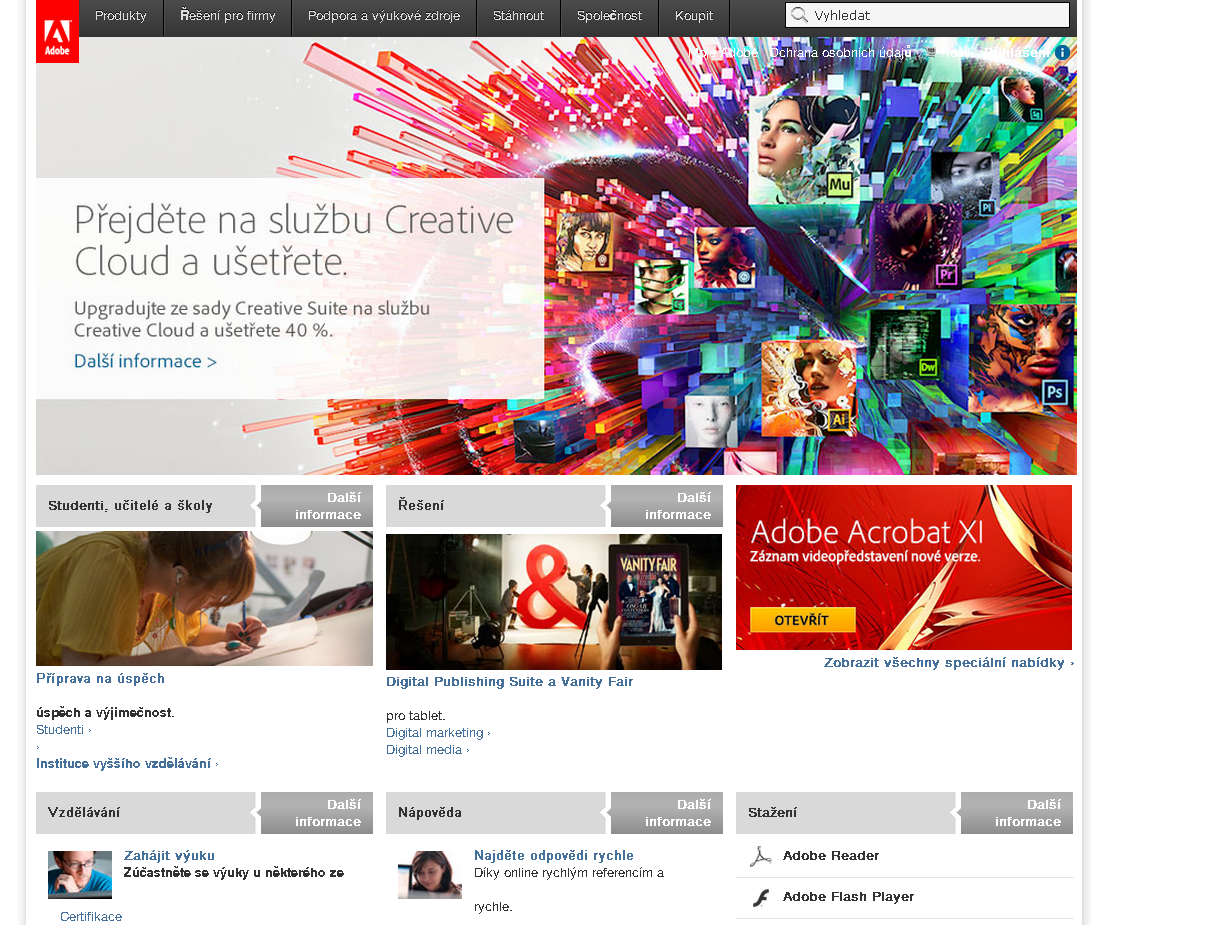
Task: Follow the Studenti link
Action: coord(63,730)
